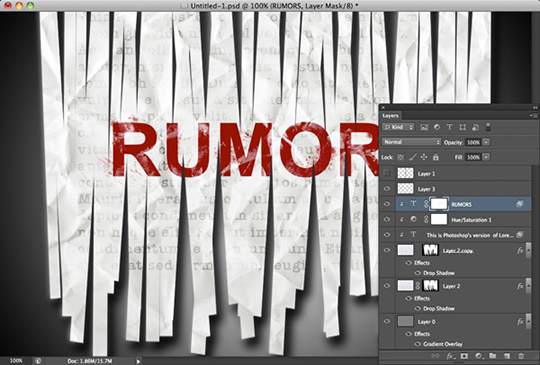
Task: Open the Normal blend mode dropdown
Action: coord(411,142)
